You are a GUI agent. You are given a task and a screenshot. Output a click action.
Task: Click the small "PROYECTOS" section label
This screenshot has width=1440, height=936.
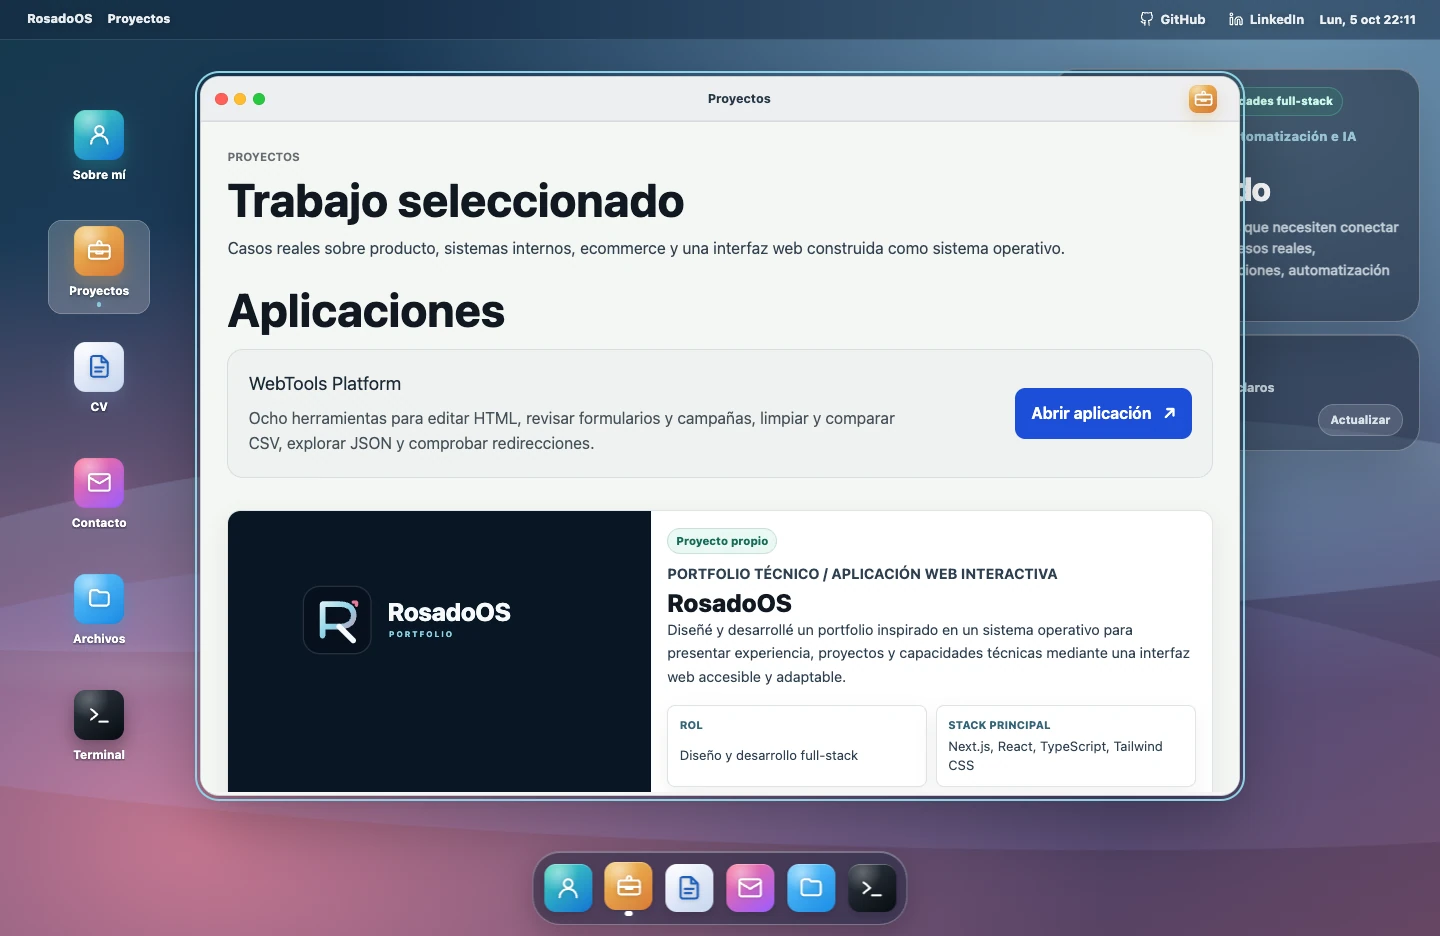point(264,157)
